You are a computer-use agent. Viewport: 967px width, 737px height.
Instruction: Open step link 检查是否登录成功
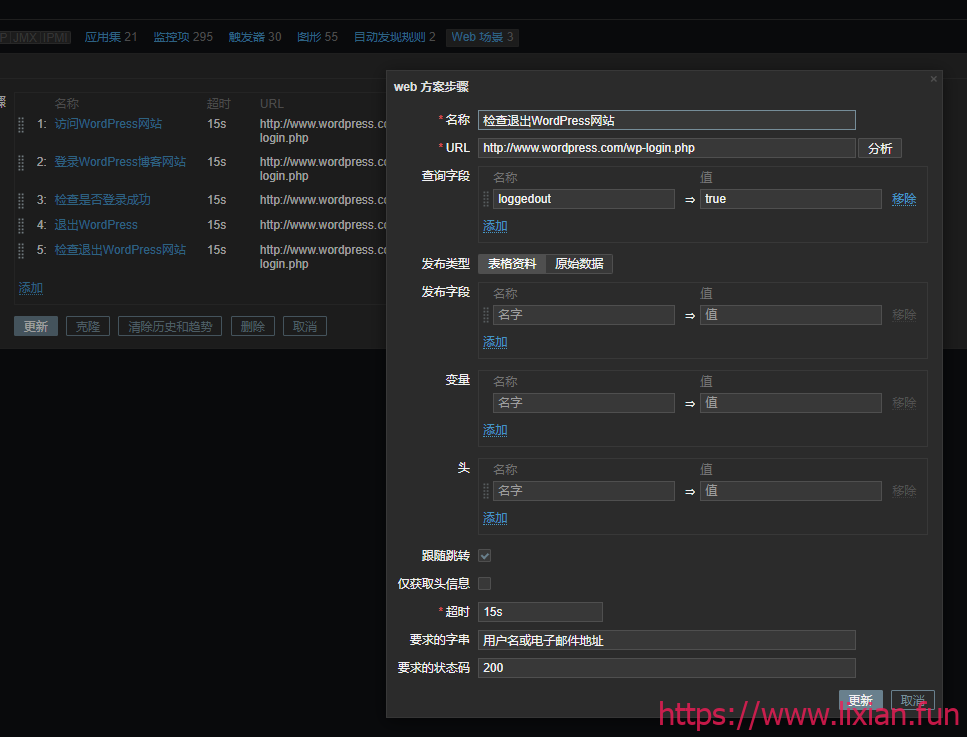(102, 200)
